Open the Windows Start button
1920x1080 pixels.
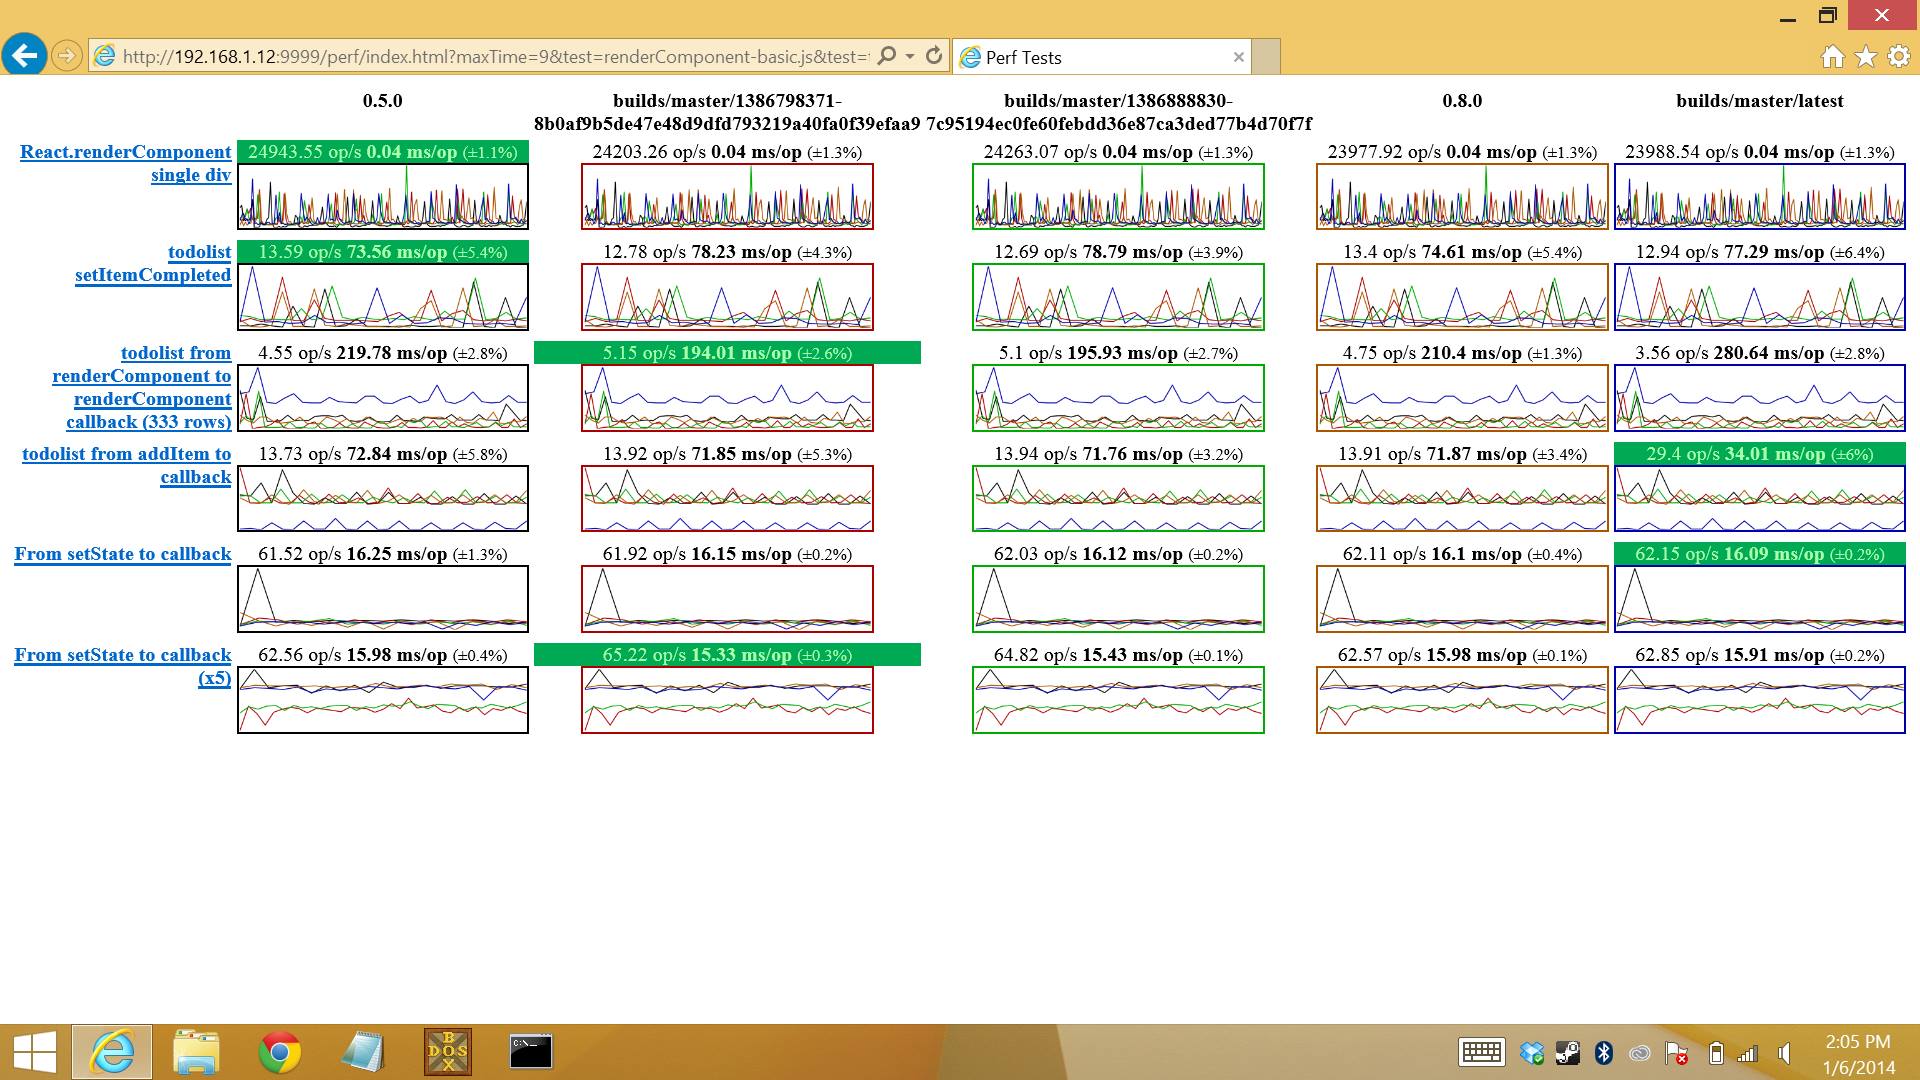point(35,1052)
